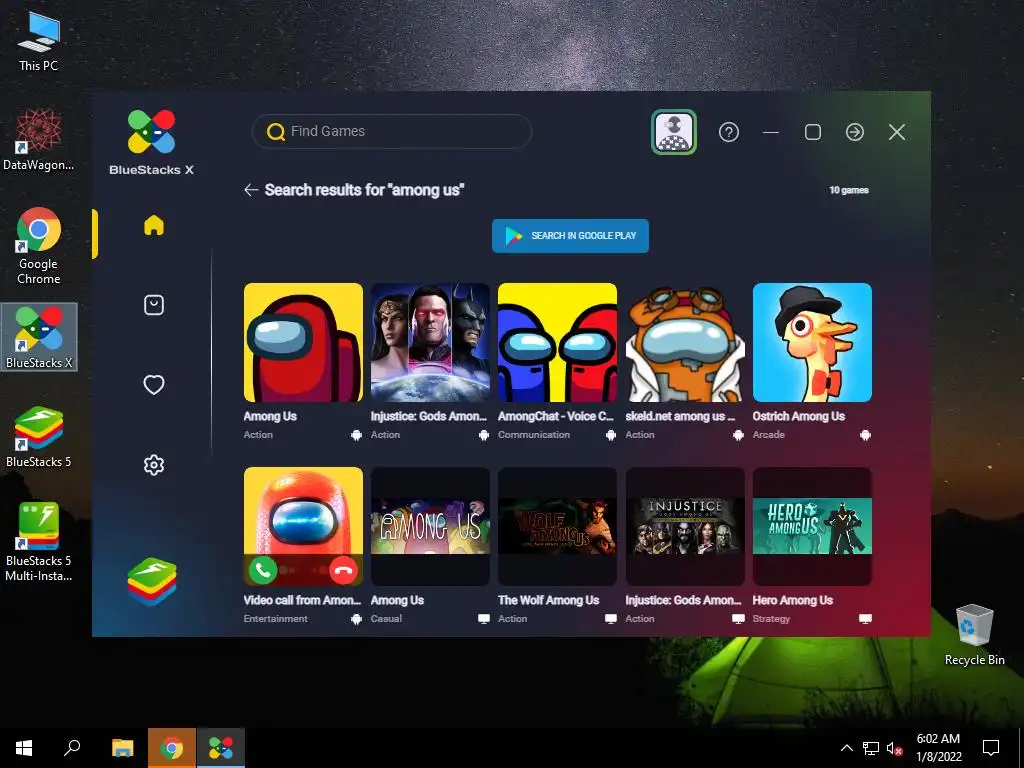Viewport: 1024px width, 768px height.
Task: Expand hidden system tray icons
Action: [x=846, y=748]
